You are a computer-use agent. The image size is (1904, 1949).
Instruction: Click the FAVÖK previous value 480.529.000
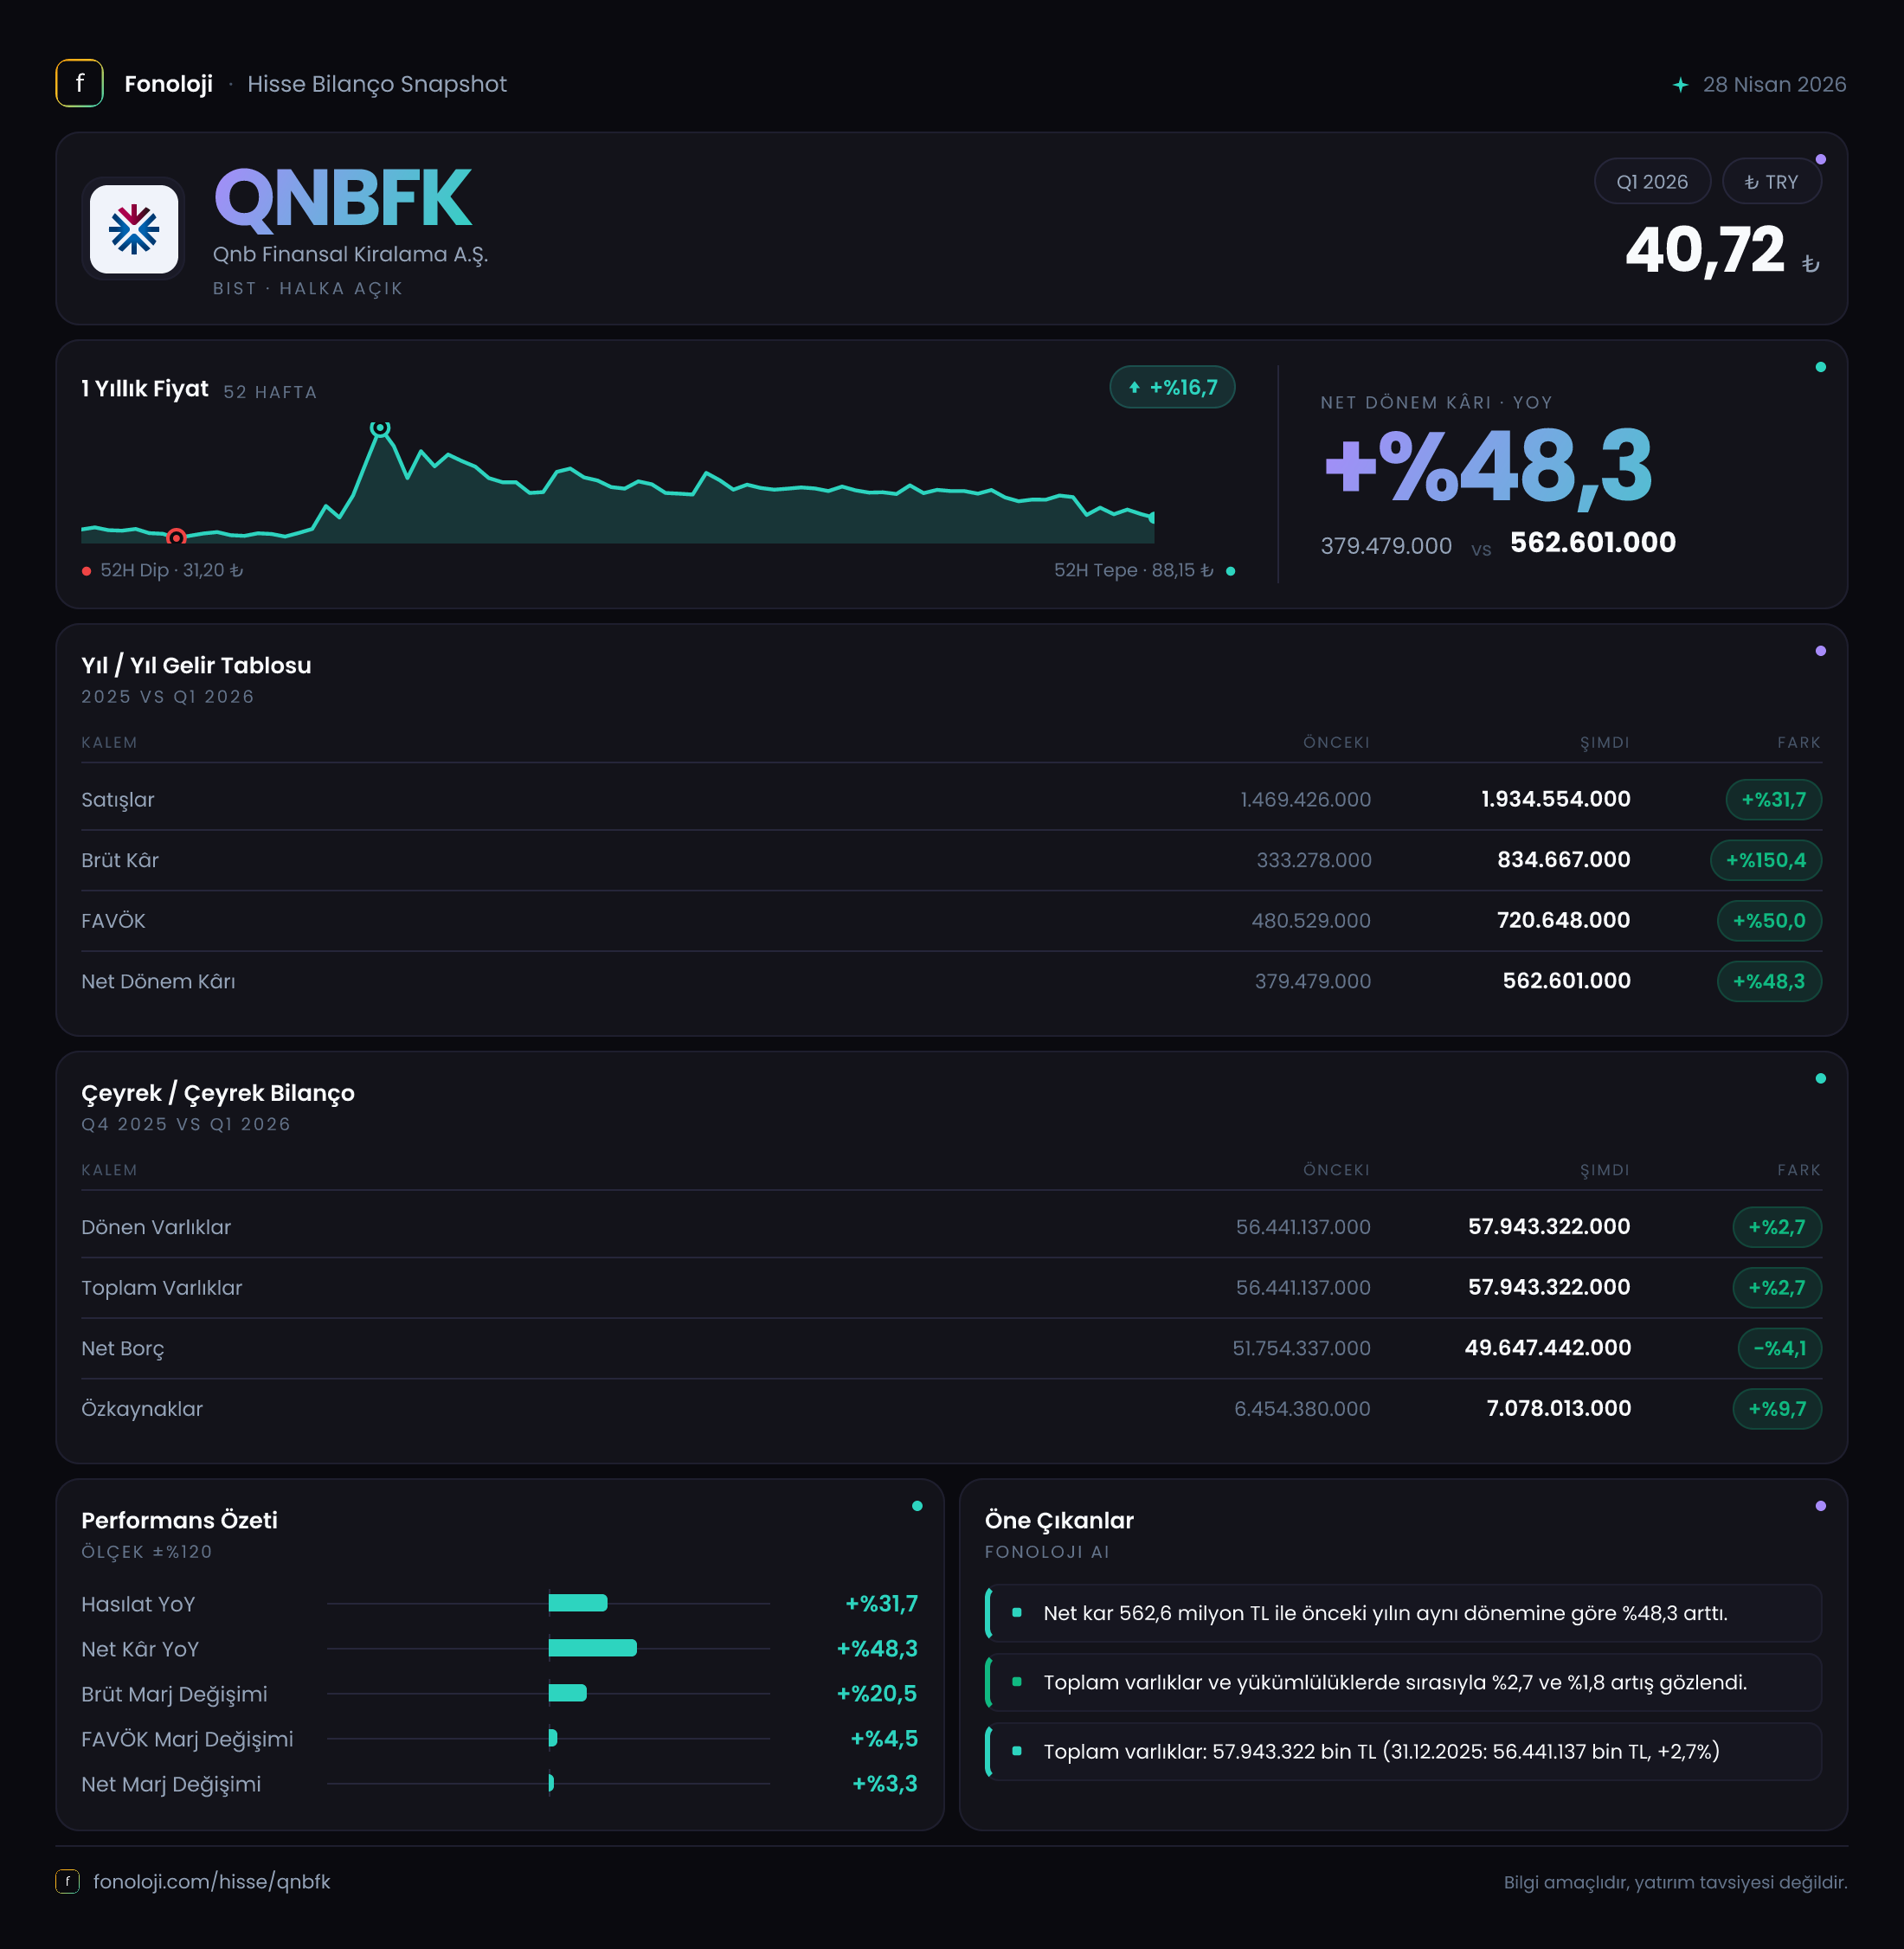pyautogui.click(x=1311, y=921)
